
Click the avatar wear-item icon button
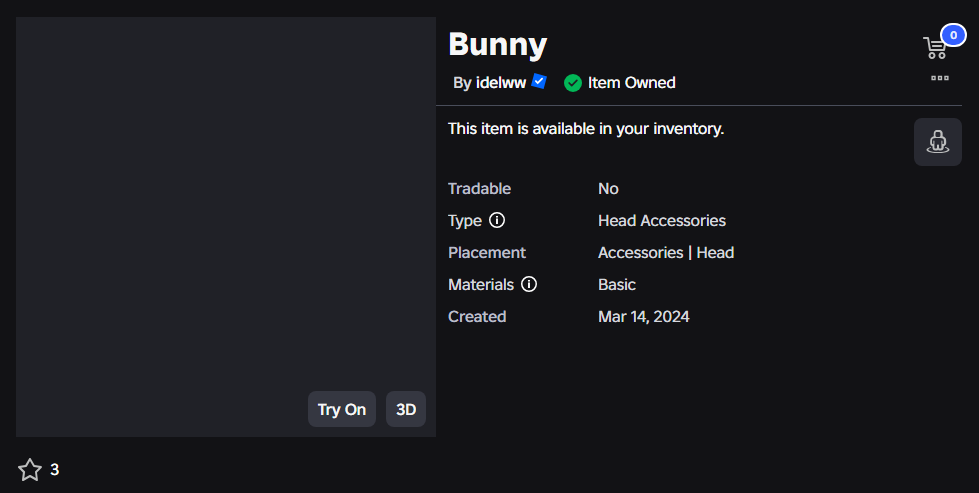tap(938, 142)
